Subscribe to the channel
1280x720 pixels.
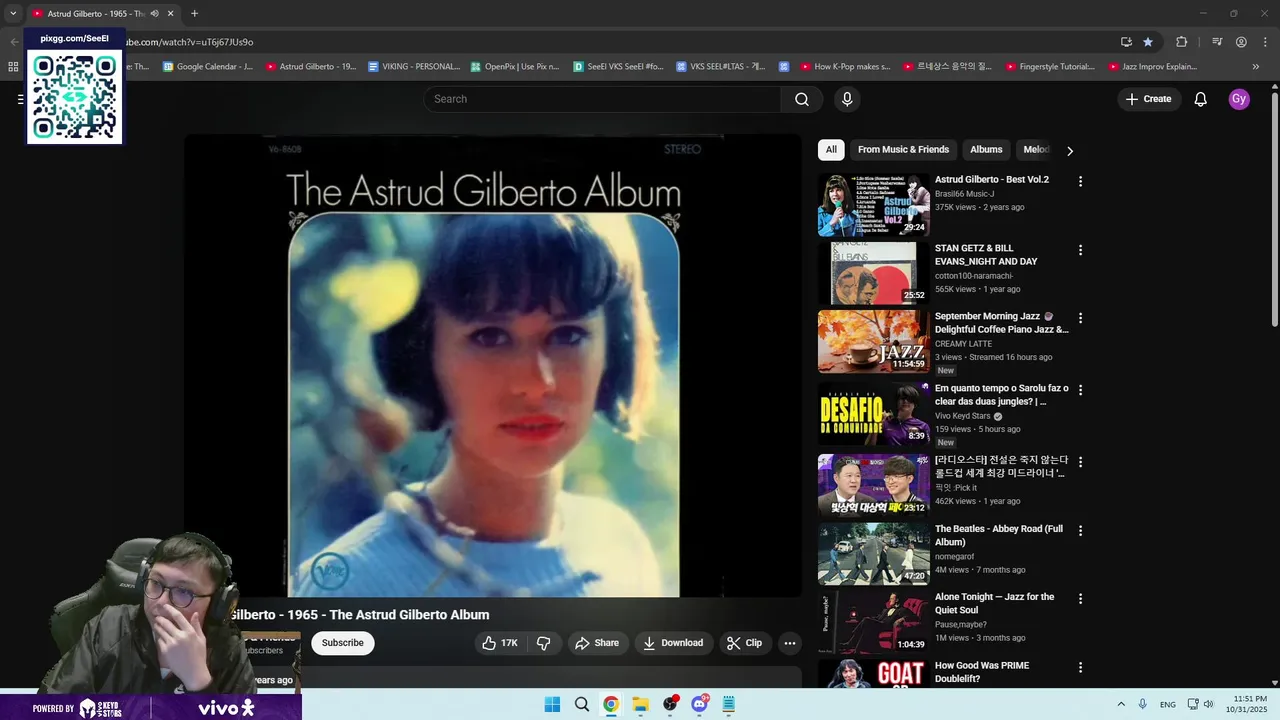point(342,643)
